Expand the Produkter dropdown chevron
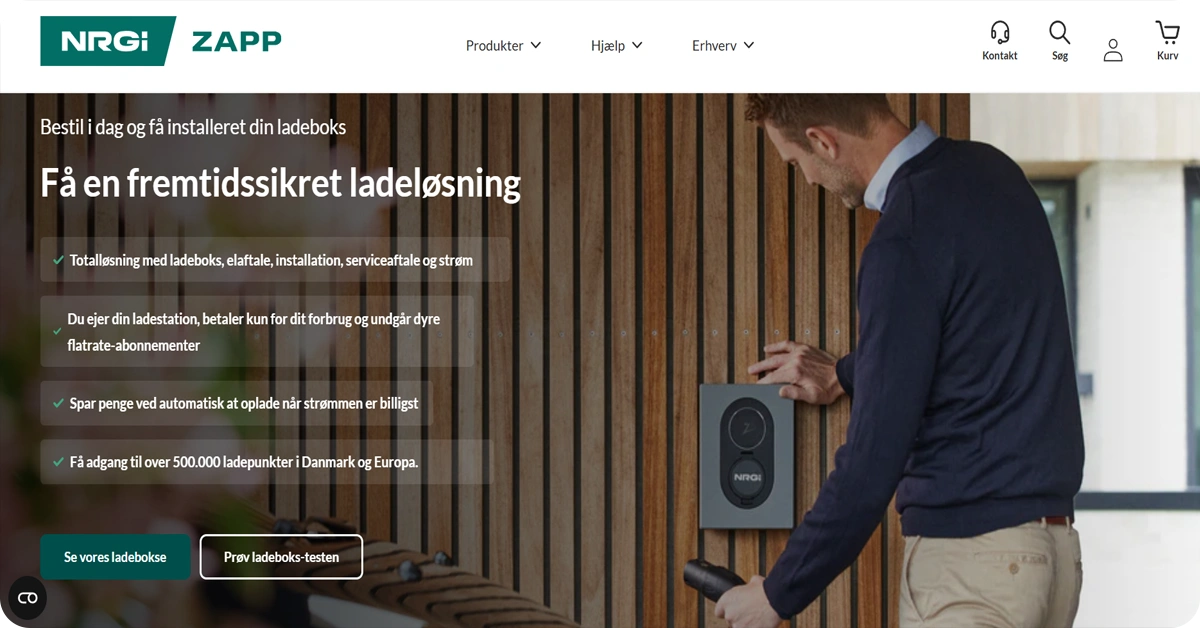 click(536, 45)
